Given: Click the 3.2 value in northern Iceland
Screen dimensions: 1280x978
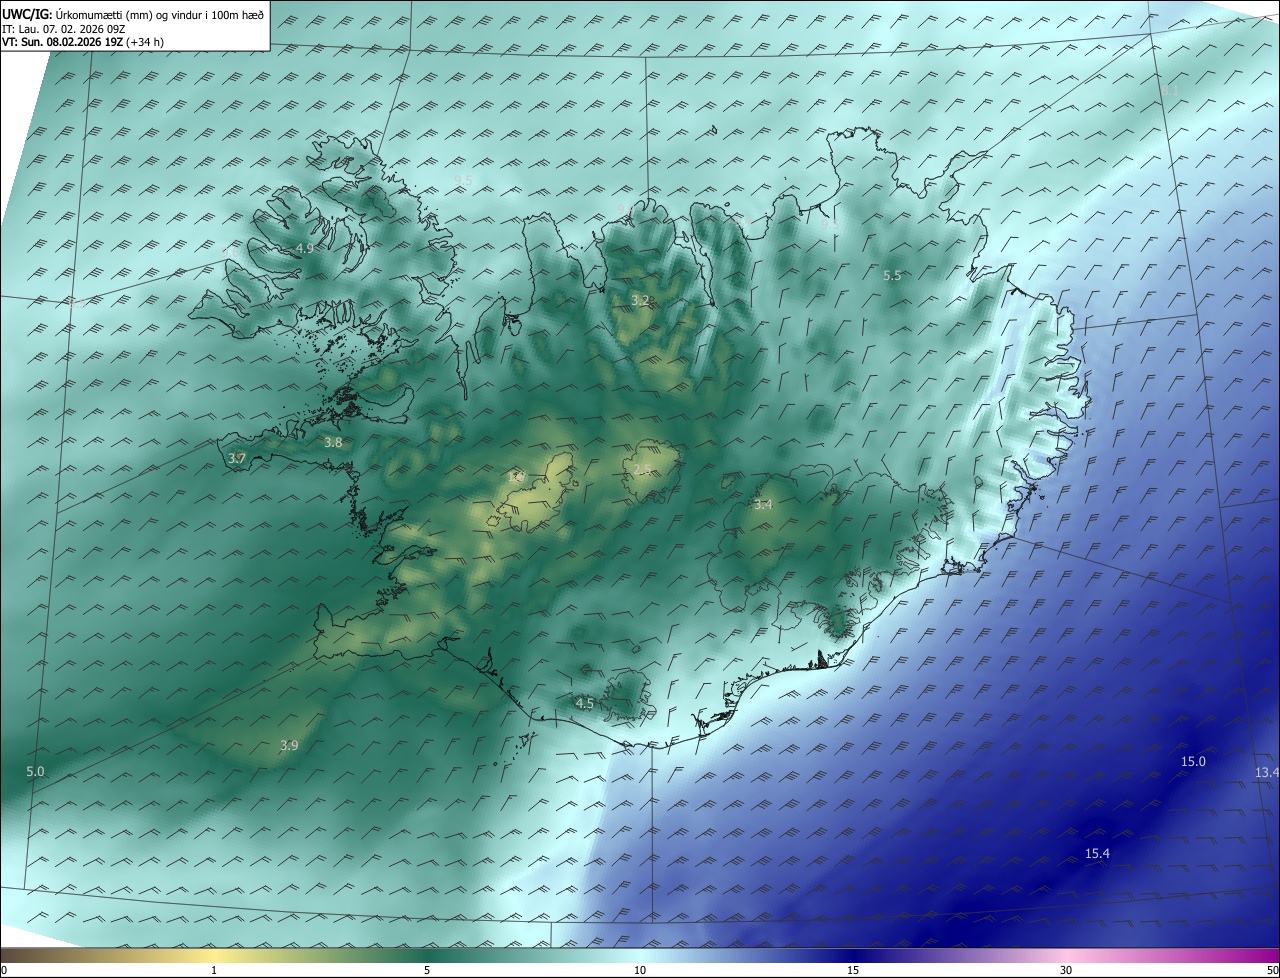Looking at the screenshot, I should point(641,300).
